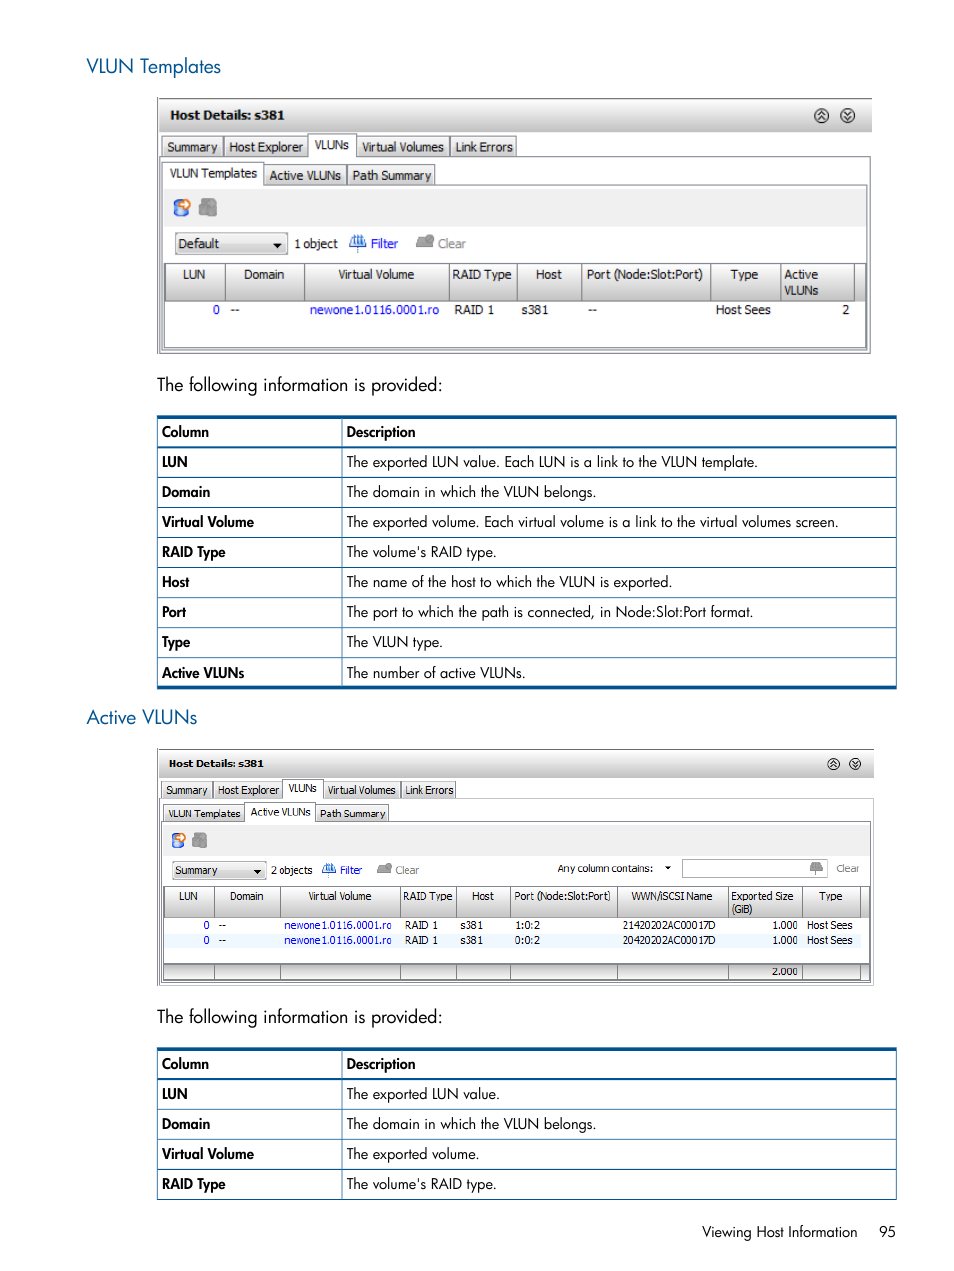The width and height of the screenshot is (954, 1271).
Task: Click Clear icon next to Filter in Active VLUNs
Action: point(384,869)
